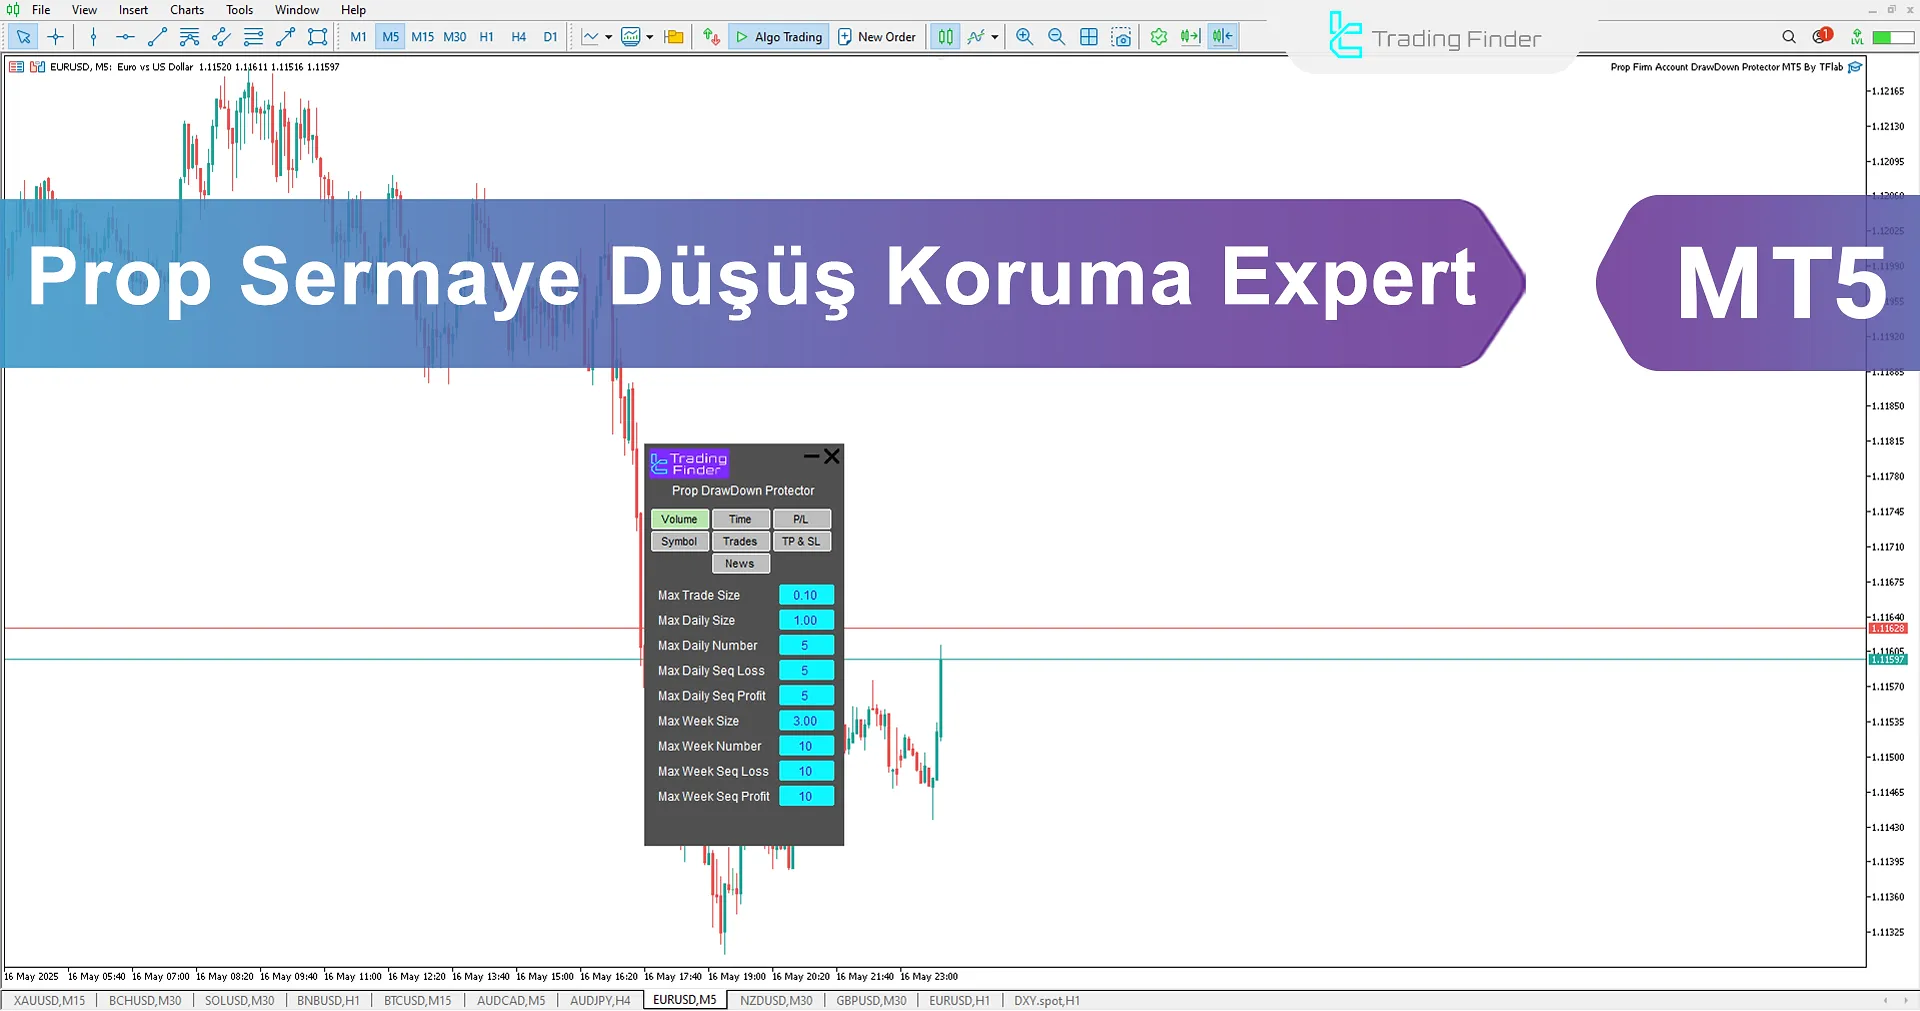Viewport: 1920px width, 1011px height.
Task: Open the New Order dialog
Action: click(877, 37)
